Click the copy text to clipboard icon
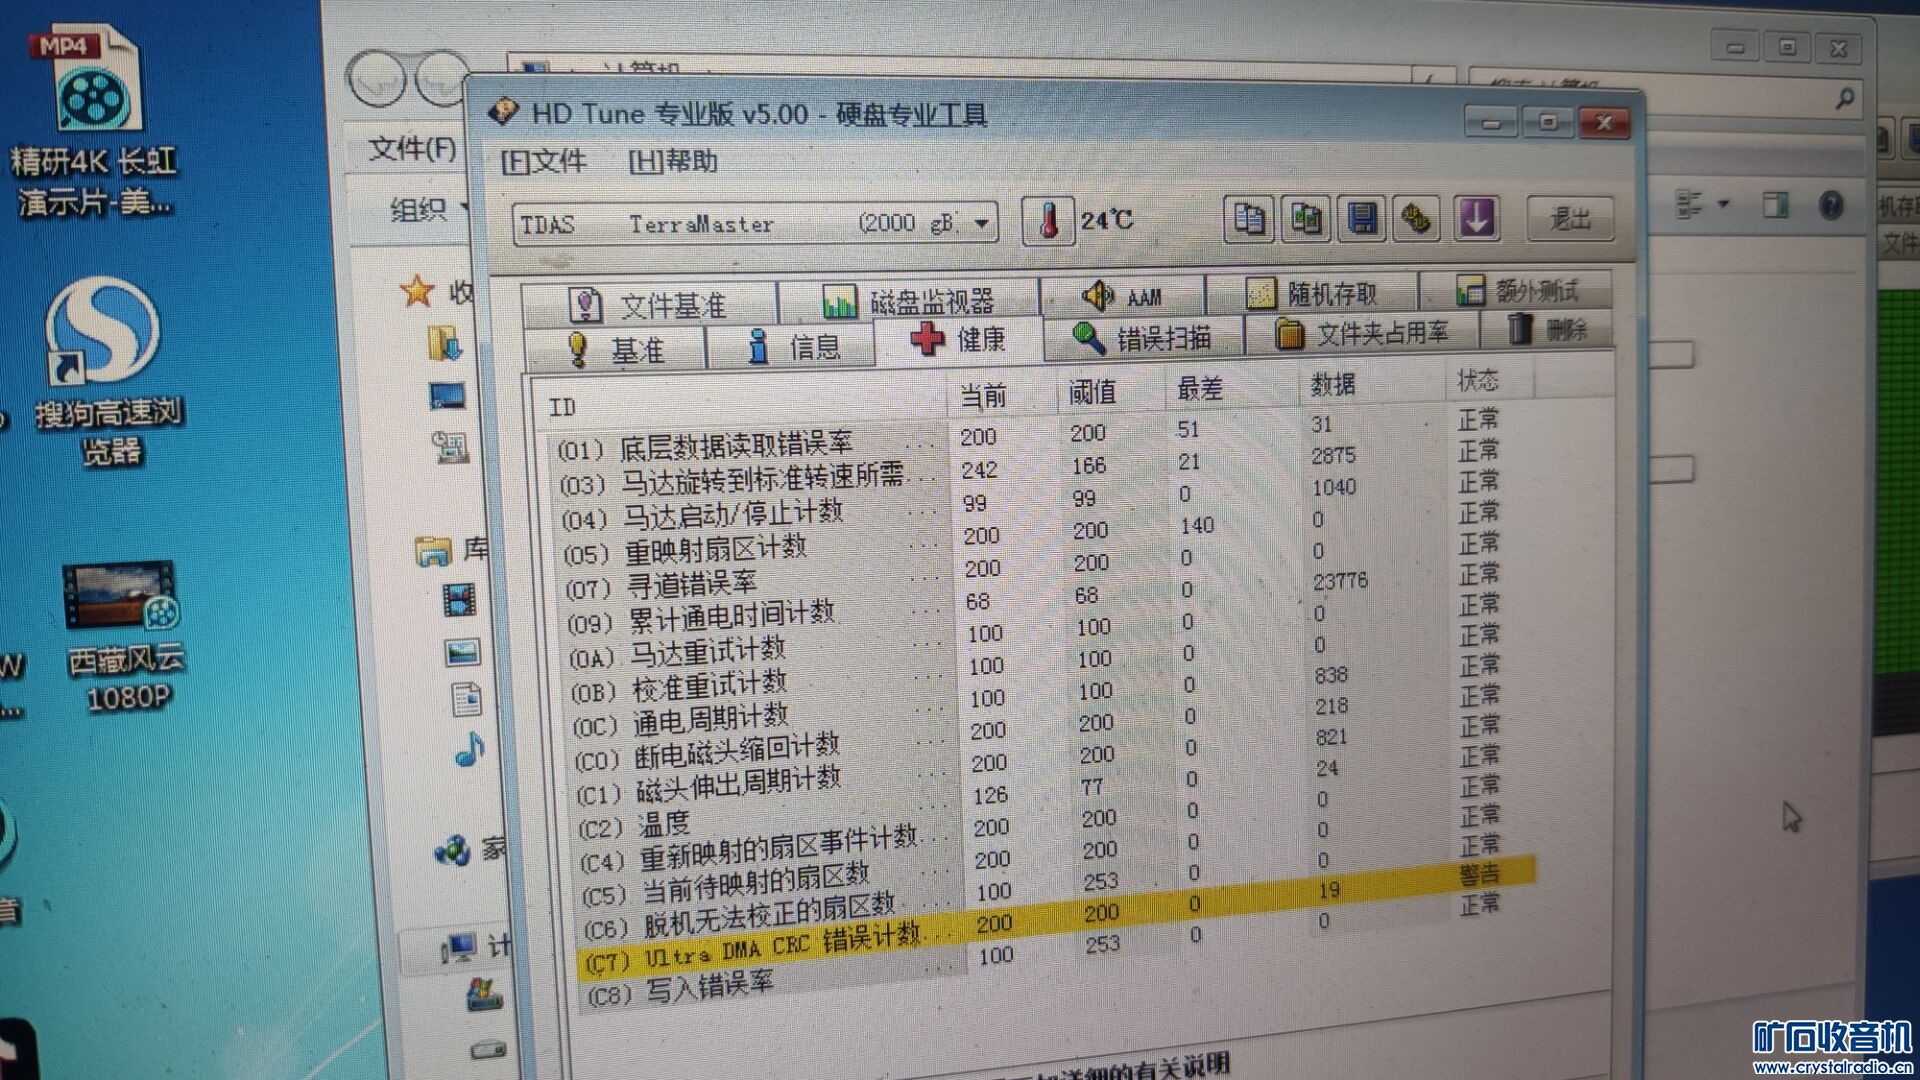Viewport: 1920px width, 1080px height. (1249, 217)
